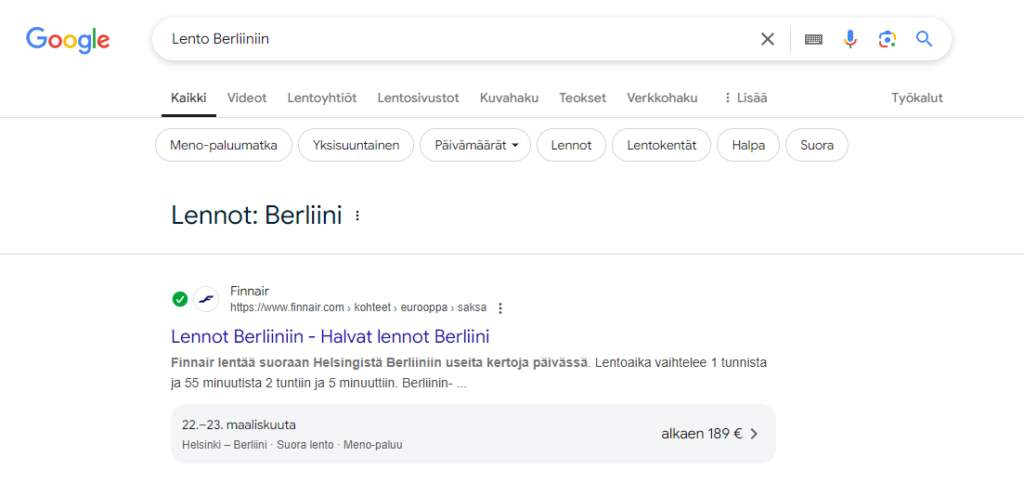
Task: Open the three-dot menu next to Finnair URL
Action: pos(500,307)
